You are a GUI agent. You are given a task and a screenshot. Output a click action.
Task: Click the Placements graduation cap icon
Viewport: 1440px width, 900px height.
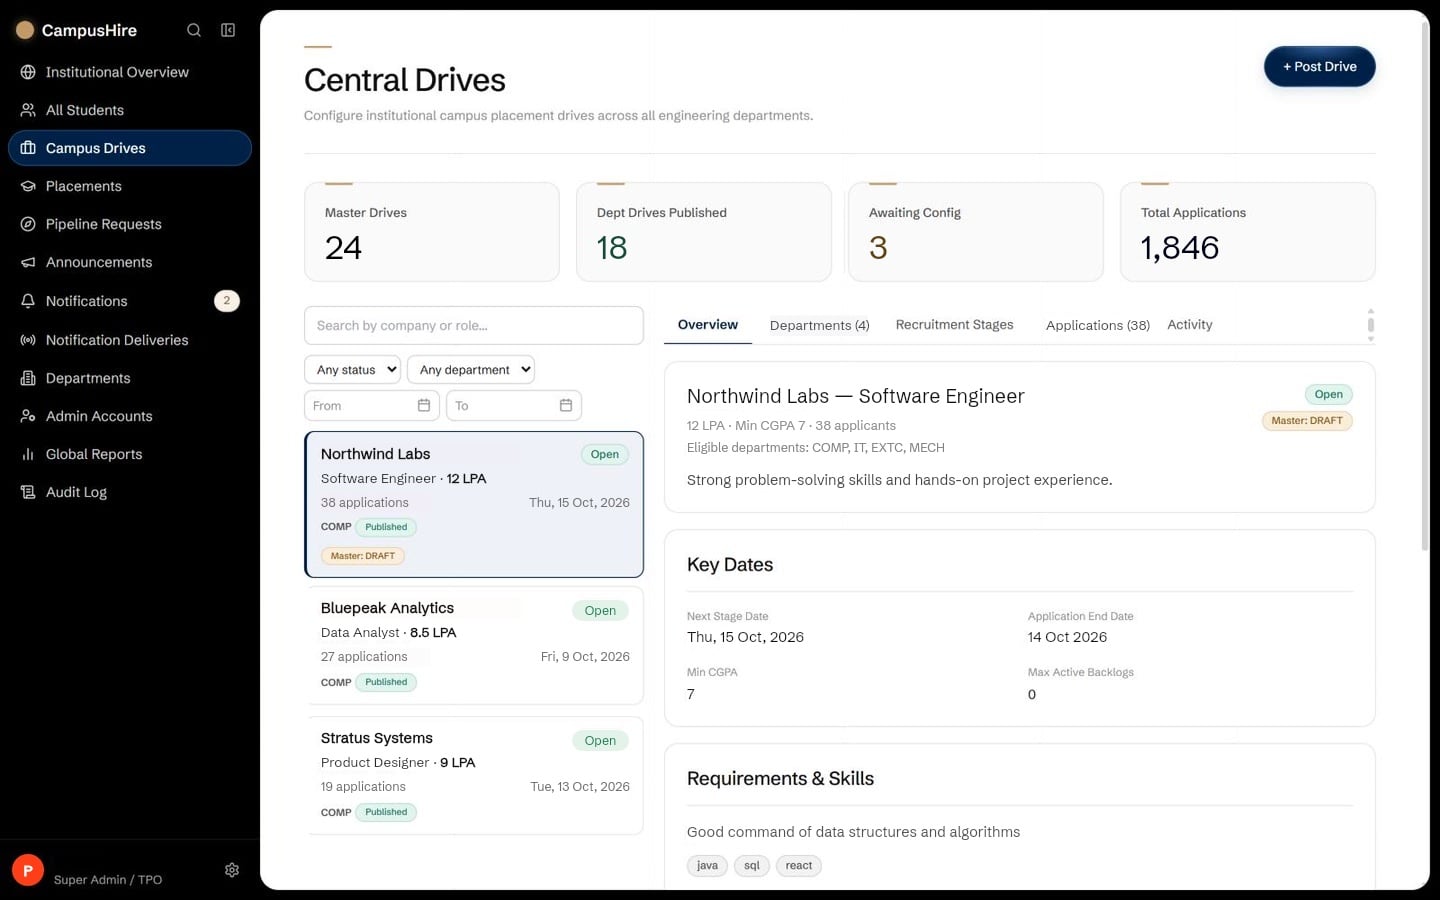pos(28,186)
